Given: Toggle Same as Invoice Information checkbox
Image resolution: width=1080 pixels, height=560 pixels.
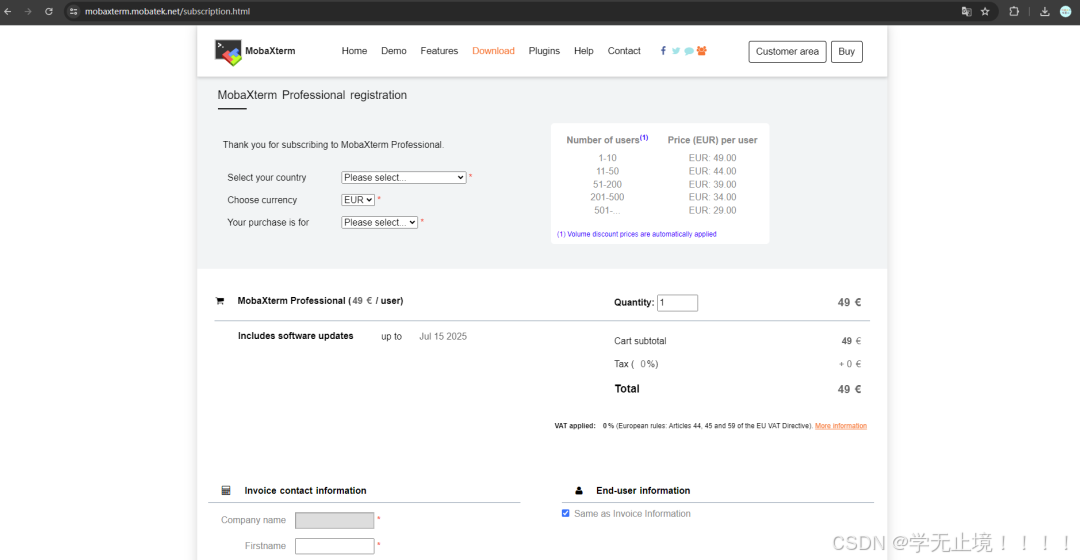Looking at the screenshot, I should tap(565, 513).
